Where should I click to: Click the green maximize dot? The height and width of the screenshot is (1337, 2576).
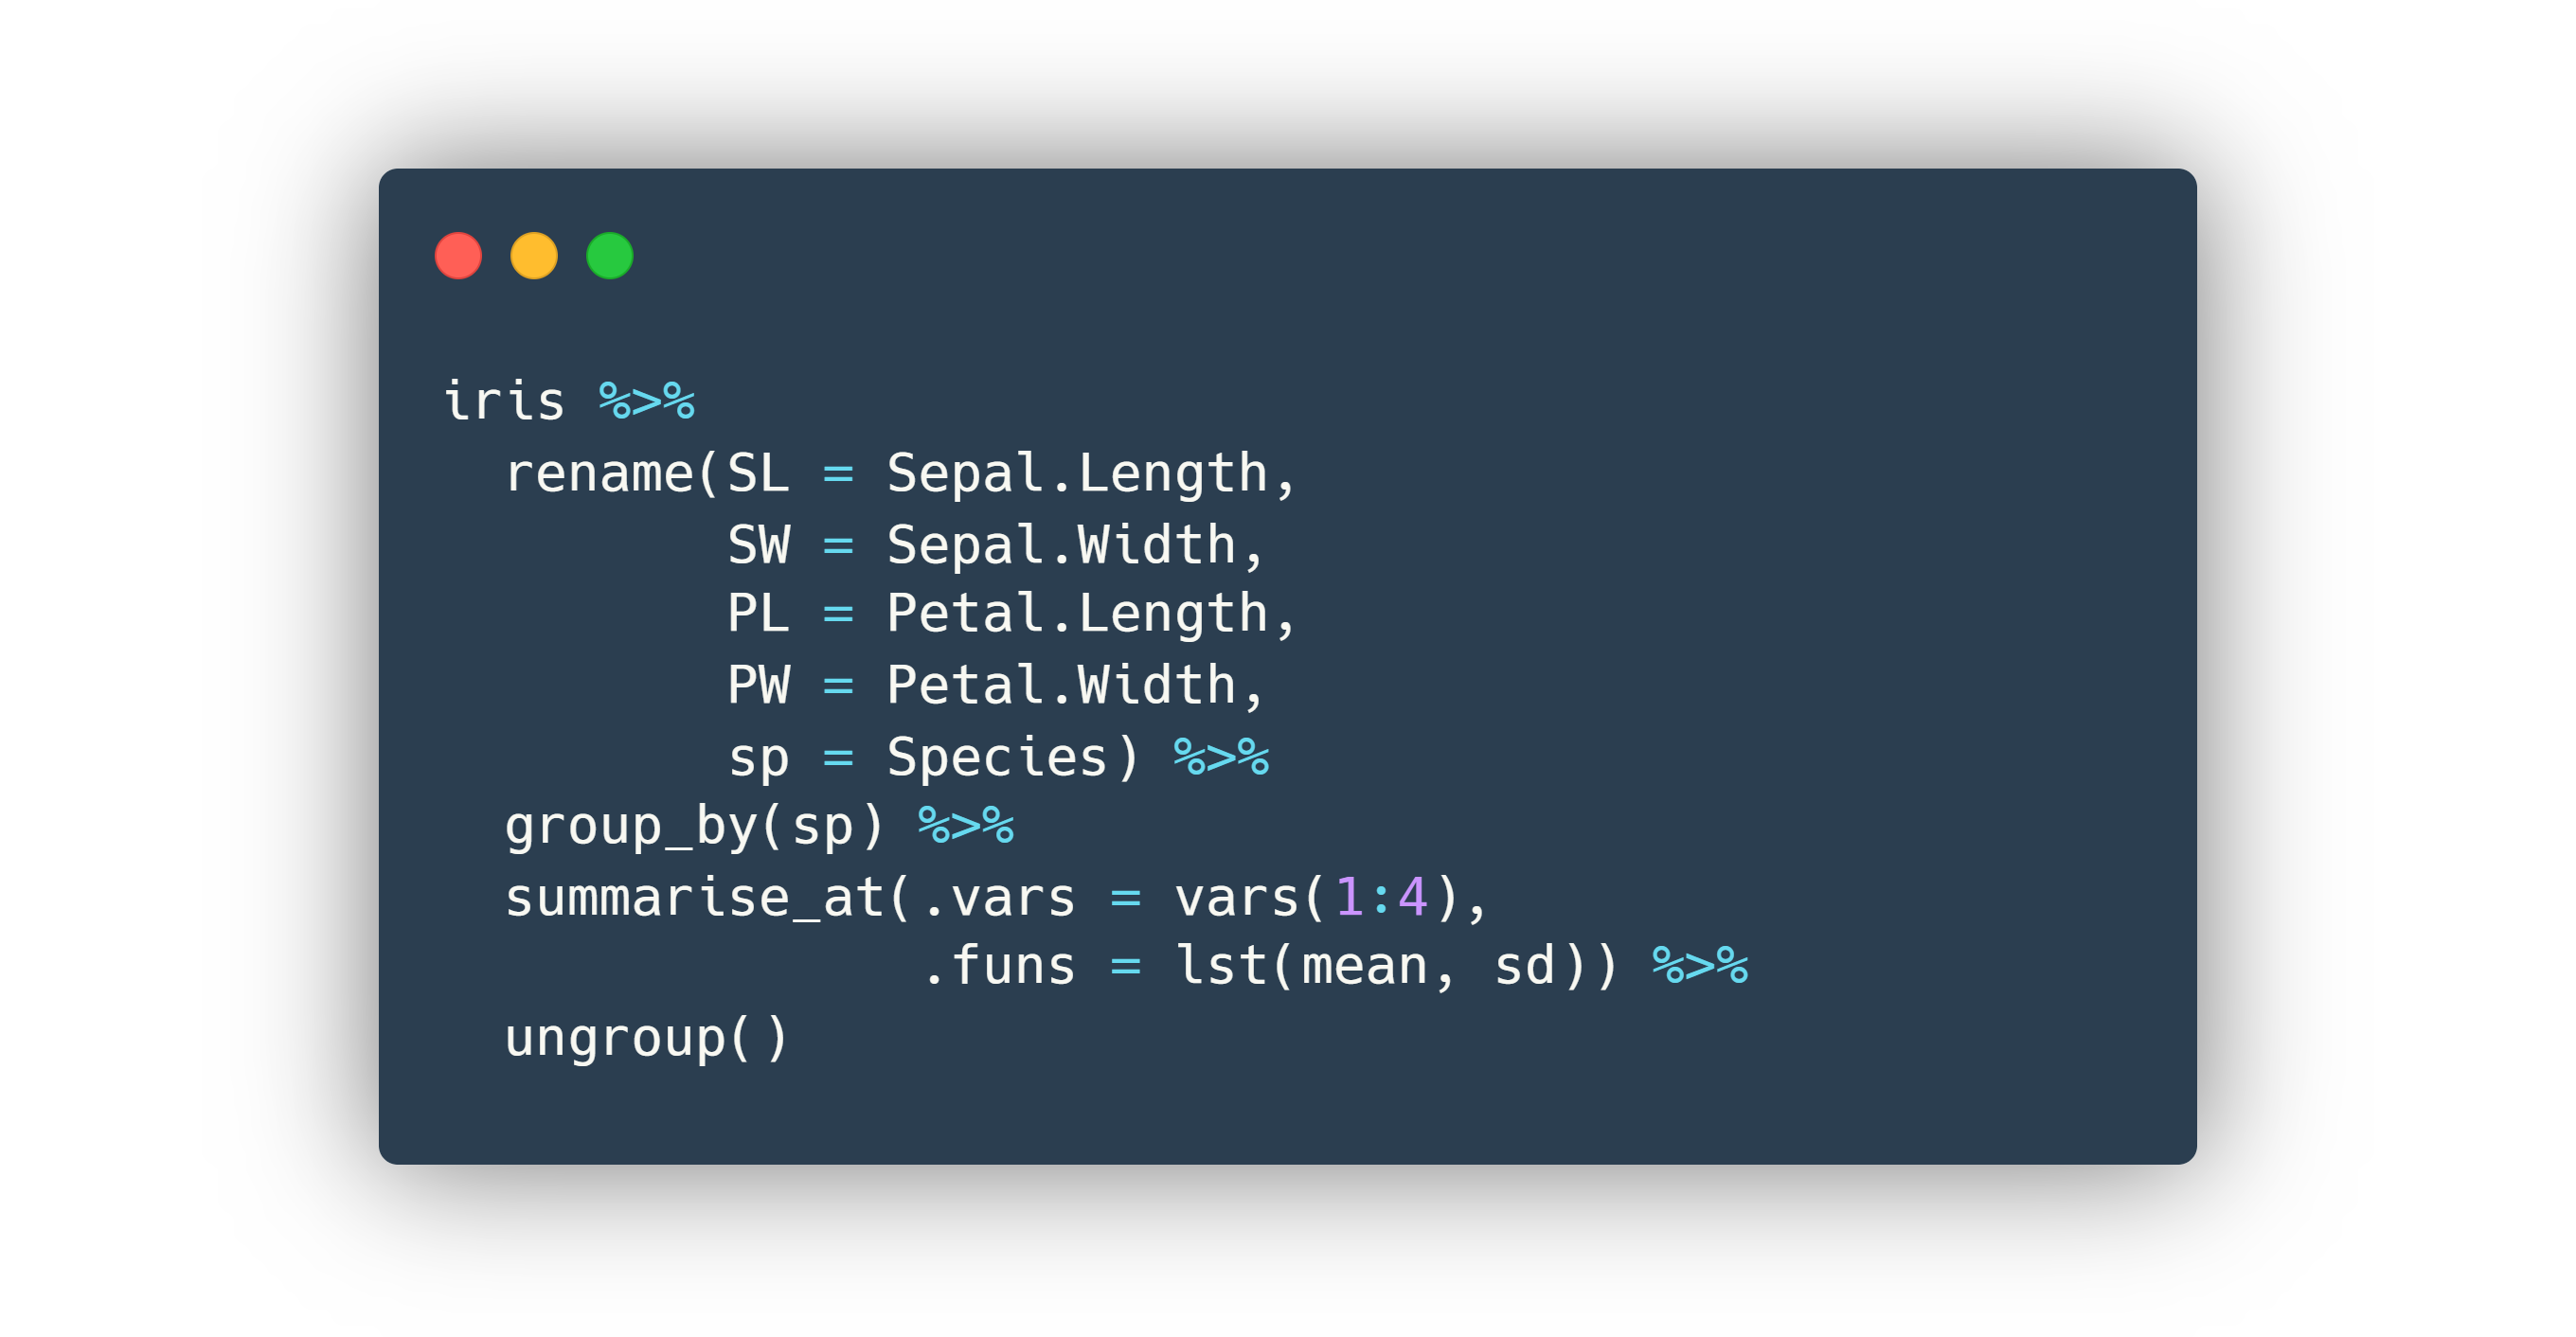[x=610, y=256]
